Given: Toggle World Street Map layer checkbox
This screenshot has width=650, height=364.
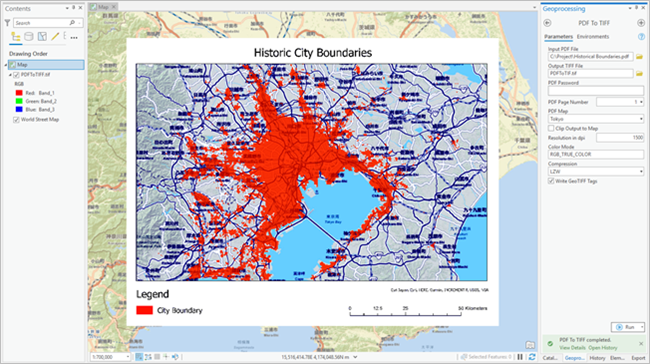Looking at the screenshot, I should [x=17, y=120].
